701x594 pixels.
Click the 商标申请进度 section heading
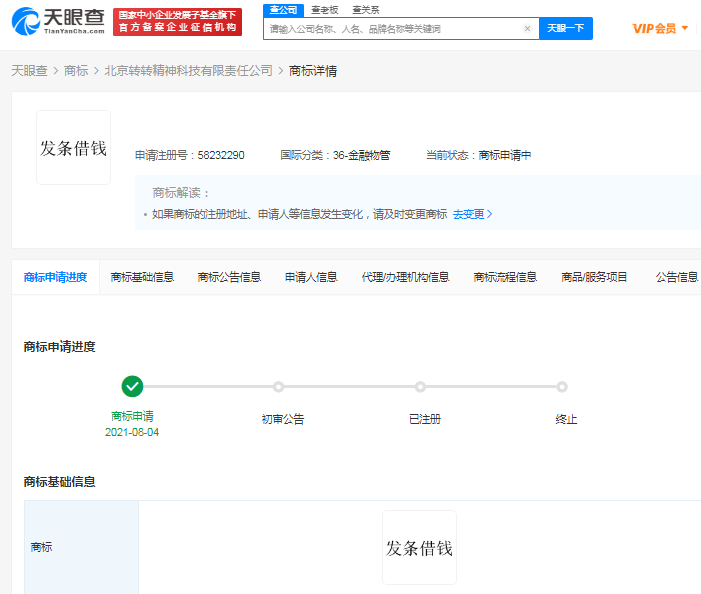[x=59, y=346]
